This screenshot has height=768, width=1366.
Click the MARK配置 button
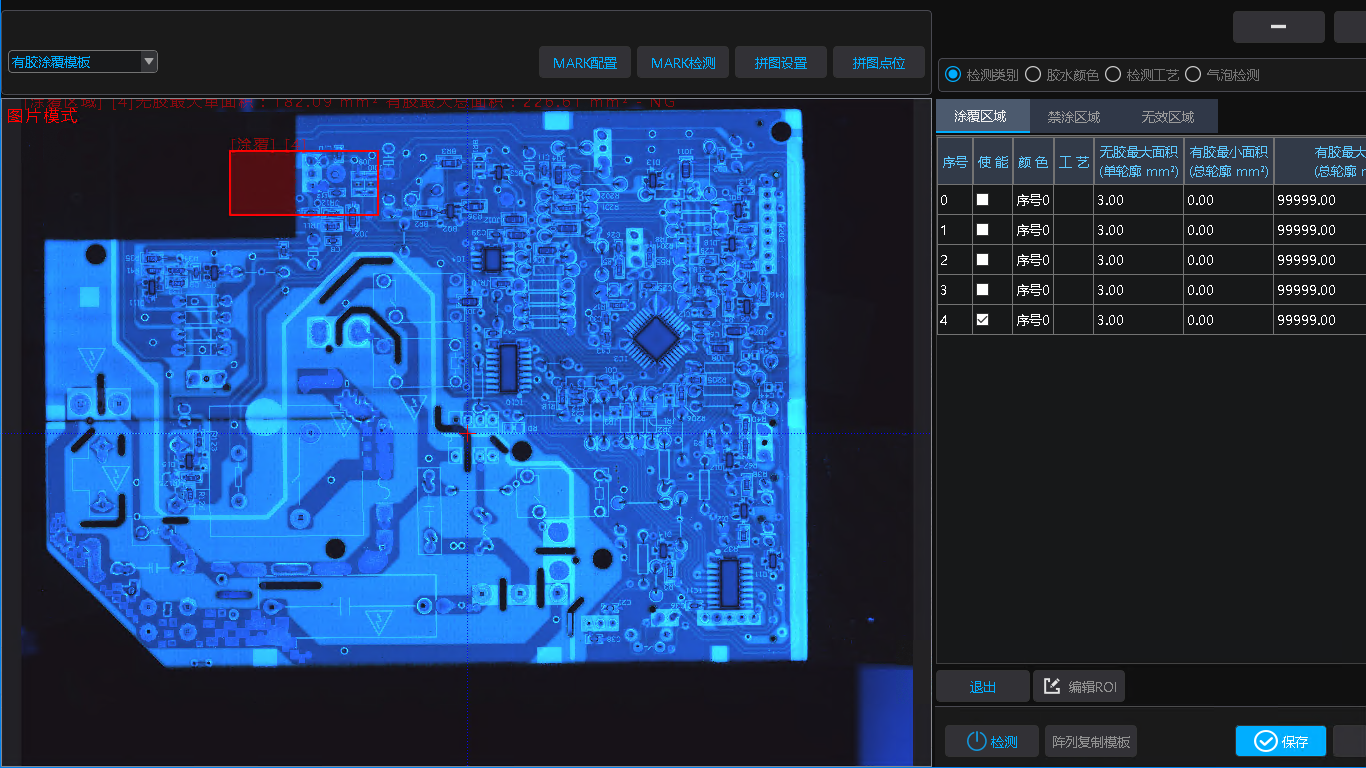[585, 63]
